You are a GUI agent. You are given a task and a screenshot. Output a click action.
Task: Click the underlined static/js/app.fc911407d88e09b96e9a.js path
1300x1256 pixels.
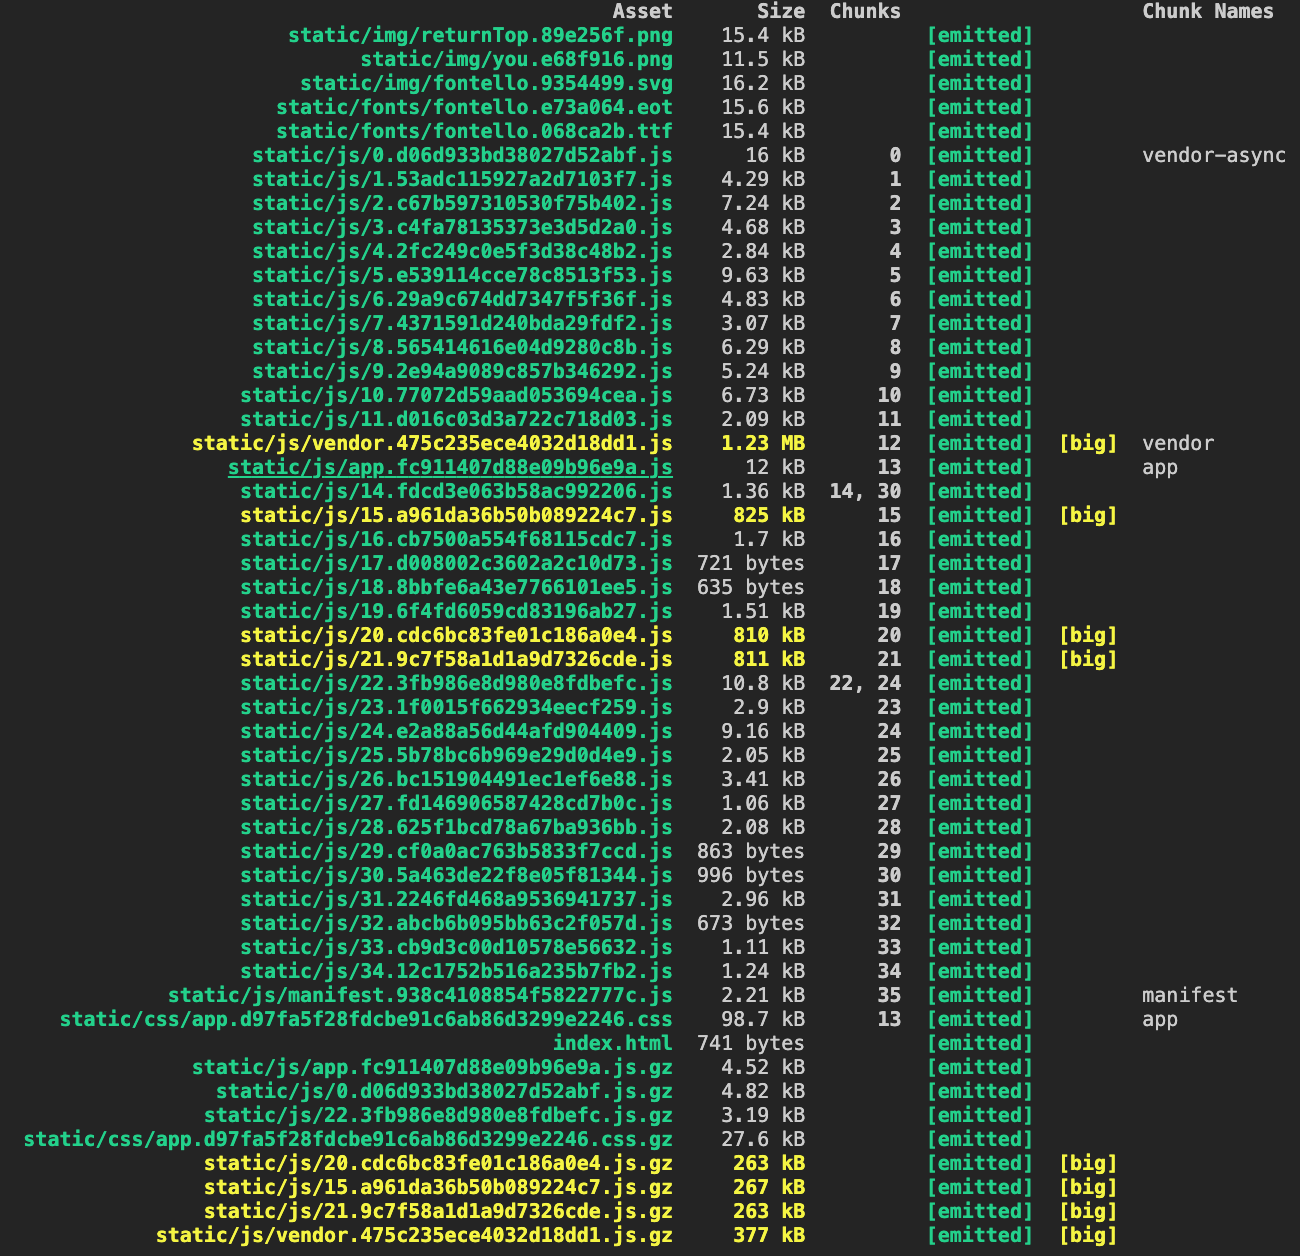(450, 468)
